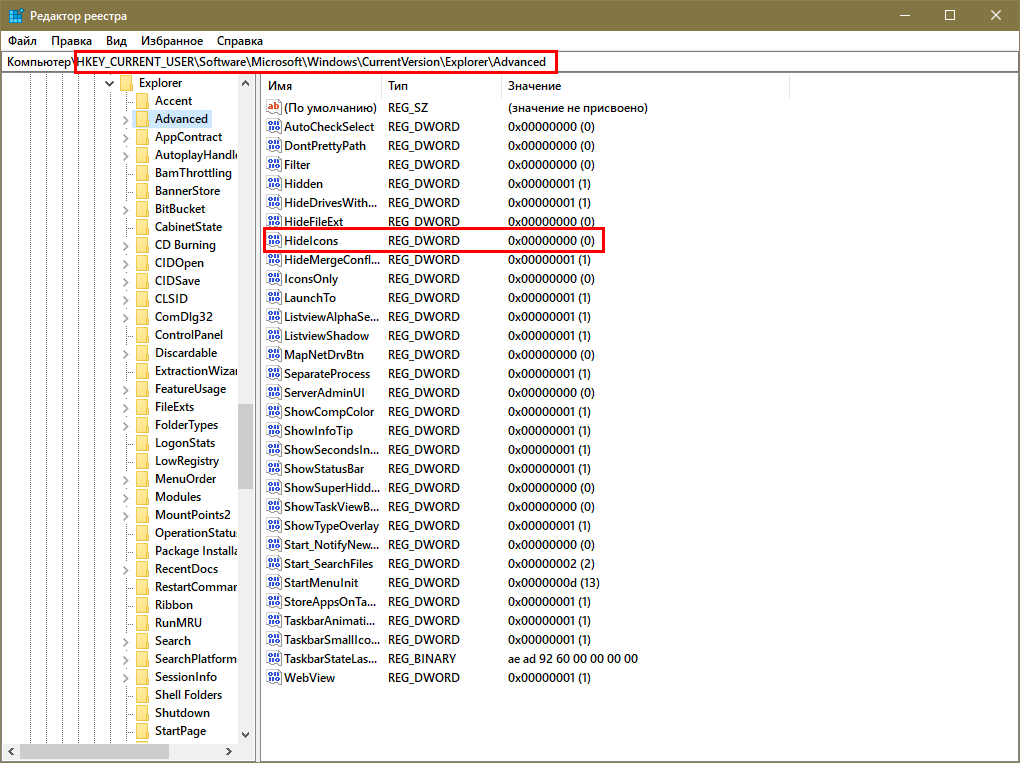Open the Файл menu
The image size is (1020, 763).
pyautogui.click(x=22, y=41)
